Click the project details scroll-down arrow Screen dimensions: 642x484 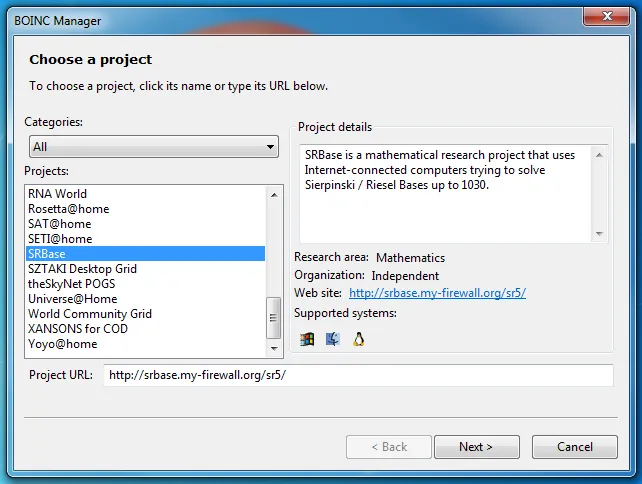click(x=599, y=233)
